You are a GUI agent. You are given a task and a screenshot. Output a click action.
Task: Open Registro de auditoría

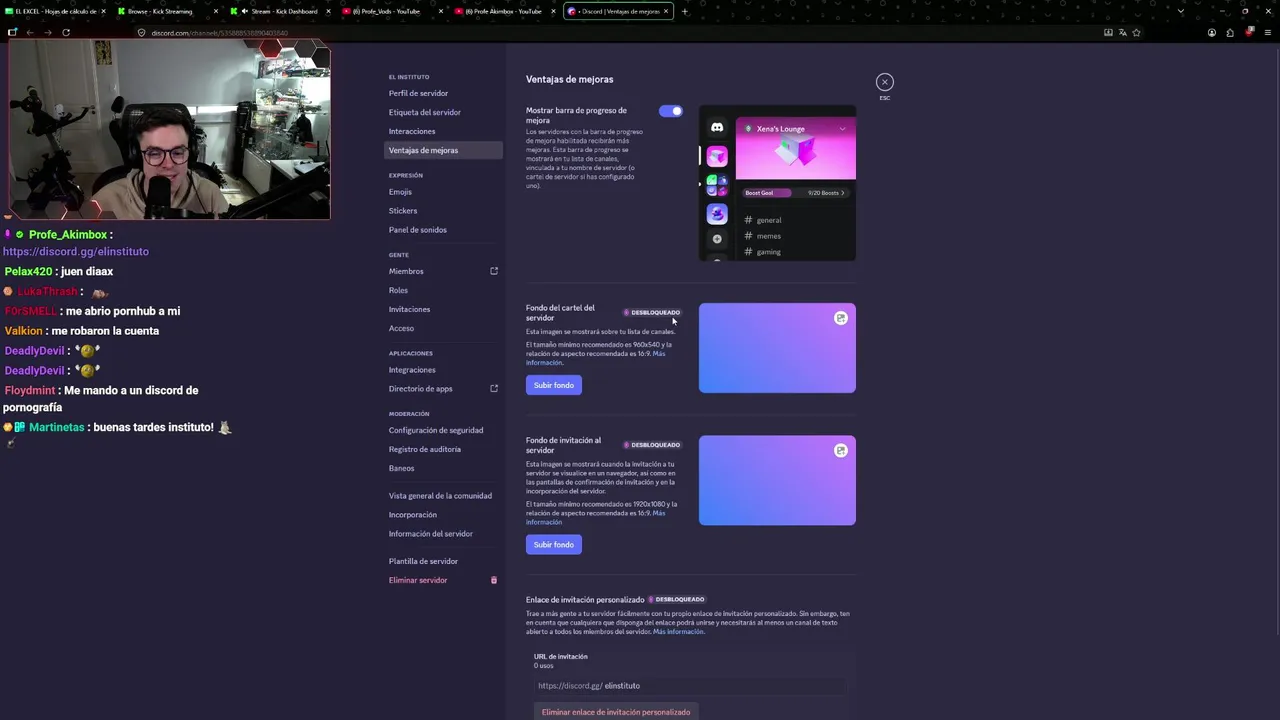tap(443, 449)
